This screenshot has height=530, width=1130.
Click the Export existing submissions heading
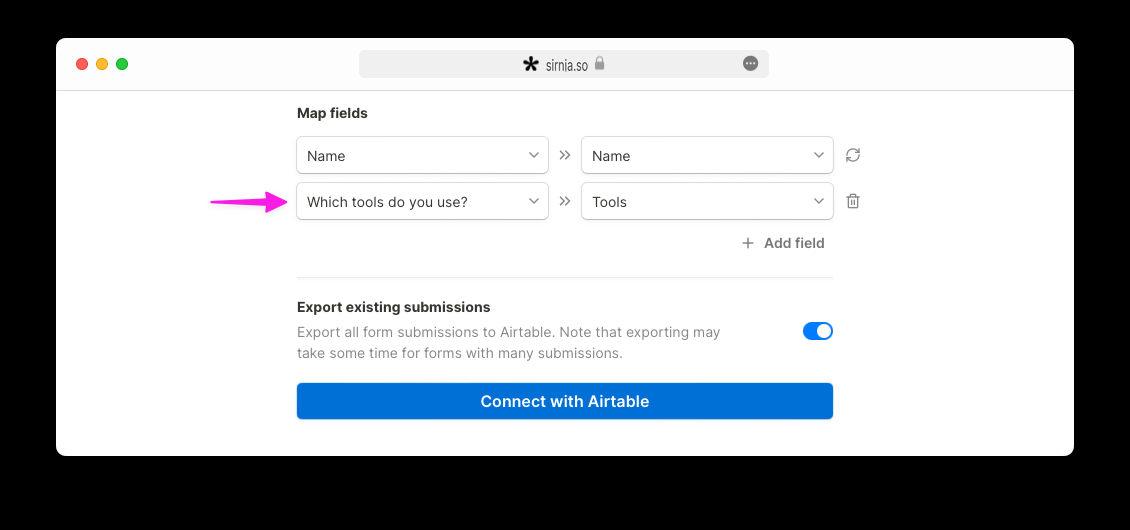(393, 307)
